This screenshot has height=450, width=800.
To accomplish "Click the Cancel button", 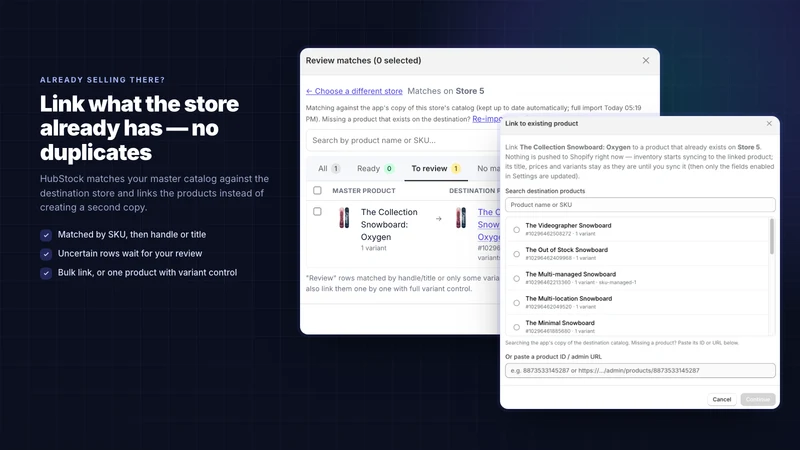I will pyautogui.click(x=721, y=399).
